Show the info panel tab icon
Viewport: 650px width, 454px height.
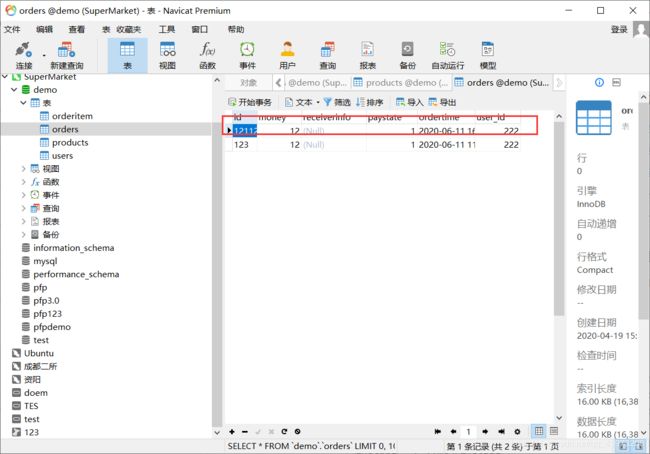[599, 83]
